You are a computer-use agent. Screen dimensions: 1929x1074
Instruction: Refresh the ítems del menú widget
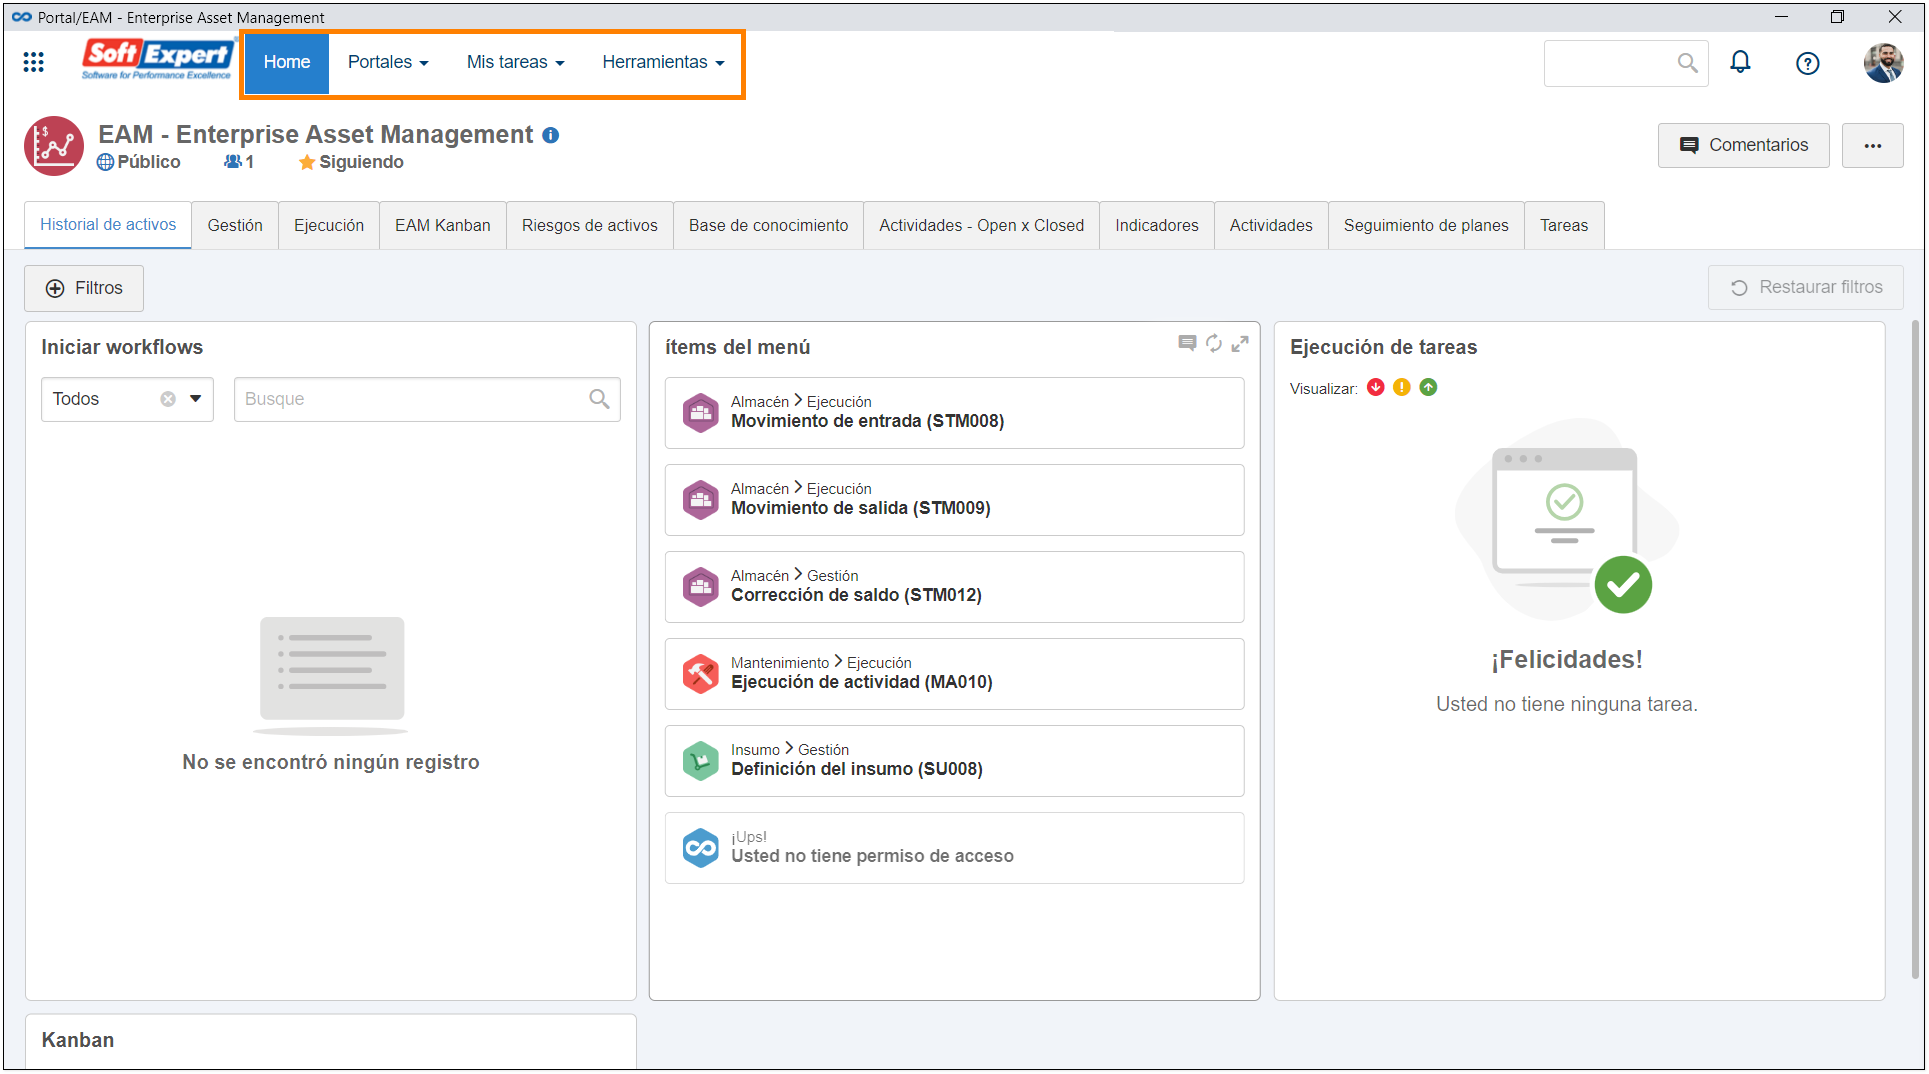(x=1213, y=344)
